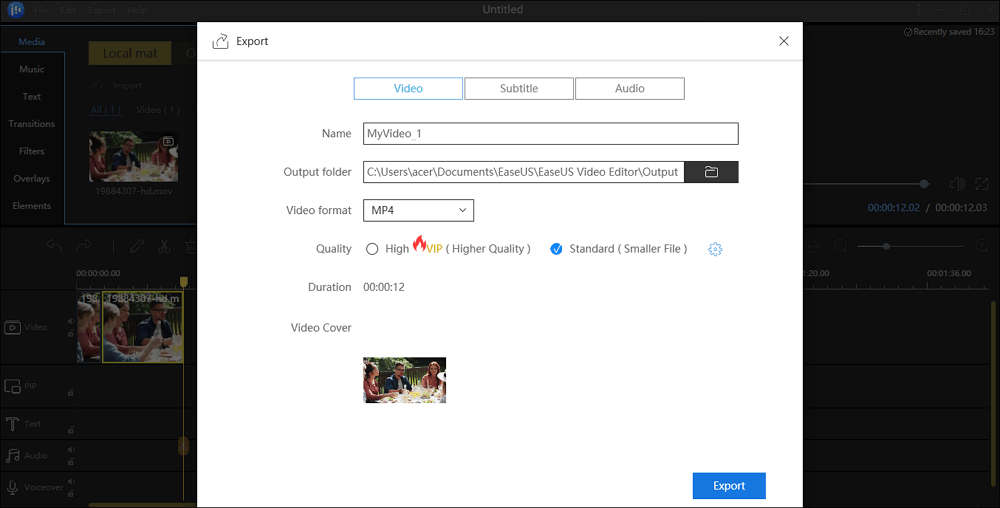Expand the Video format MP4 dropdown
Screen dimensions: 1000x508
coord(417,210)
